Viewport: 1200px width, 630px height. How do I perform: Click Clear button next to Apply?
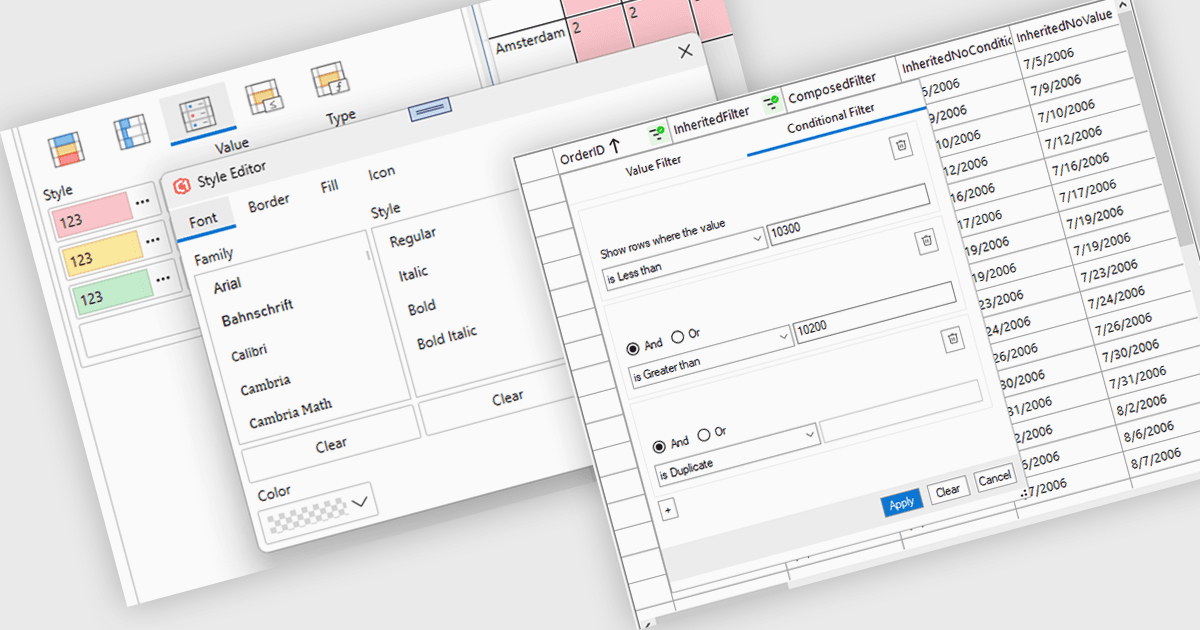pyautogui.click(x=947, y=490)
